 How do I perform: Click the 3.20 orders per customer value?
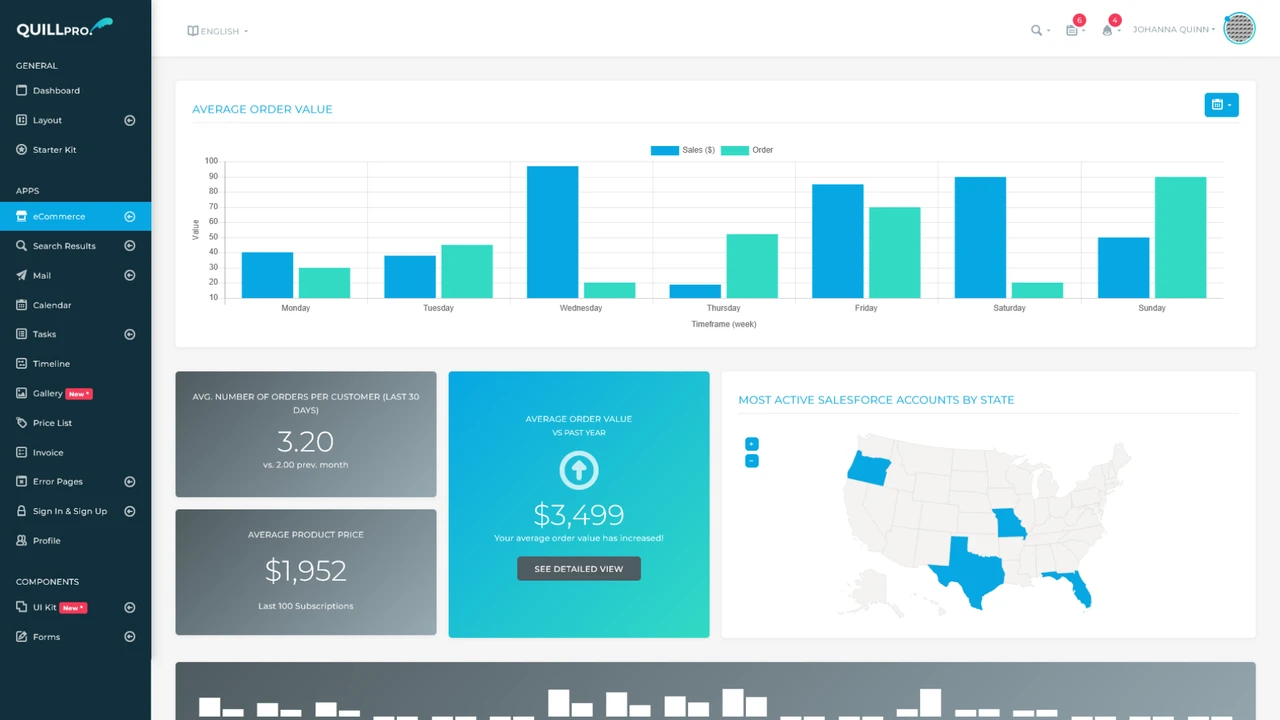click(306, 442)
